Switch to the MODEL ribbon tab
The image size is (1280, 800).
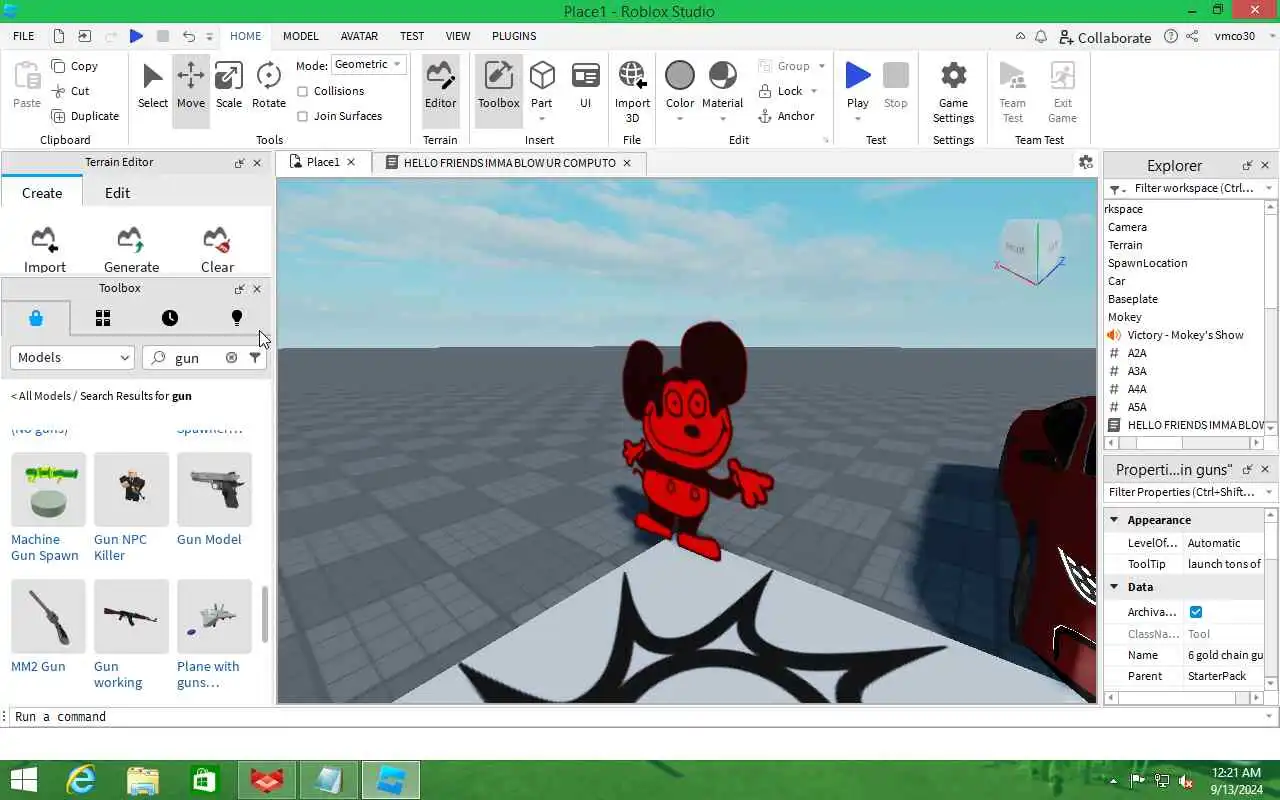pyautogui.click(x=300, y=36)
